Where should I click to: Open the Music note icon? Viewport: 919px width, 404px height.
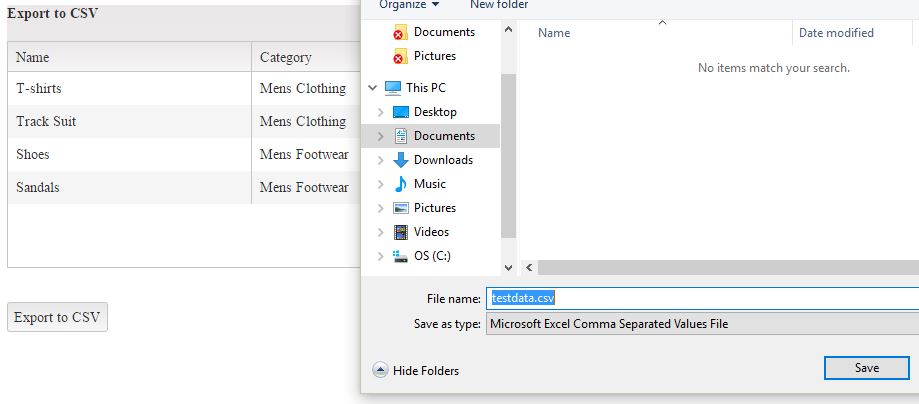coord(401,184)
